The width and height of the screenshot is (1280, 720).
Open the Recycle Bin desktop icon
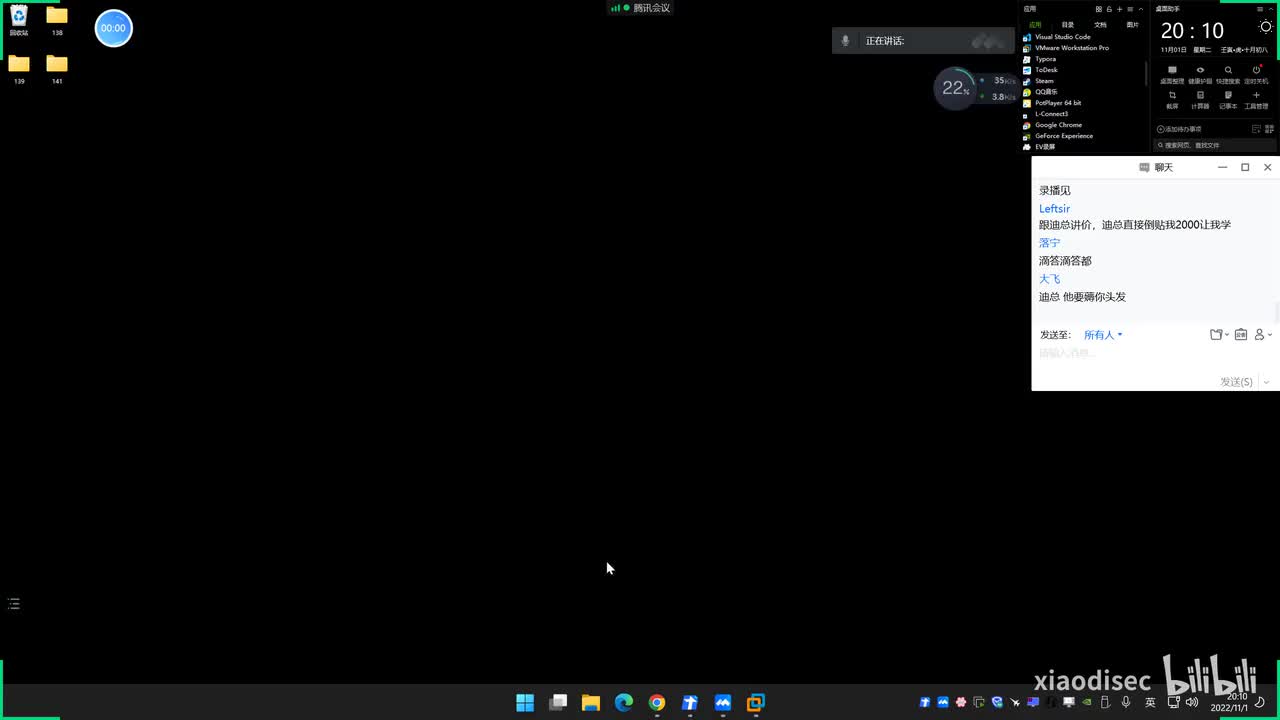click(19, 19)
